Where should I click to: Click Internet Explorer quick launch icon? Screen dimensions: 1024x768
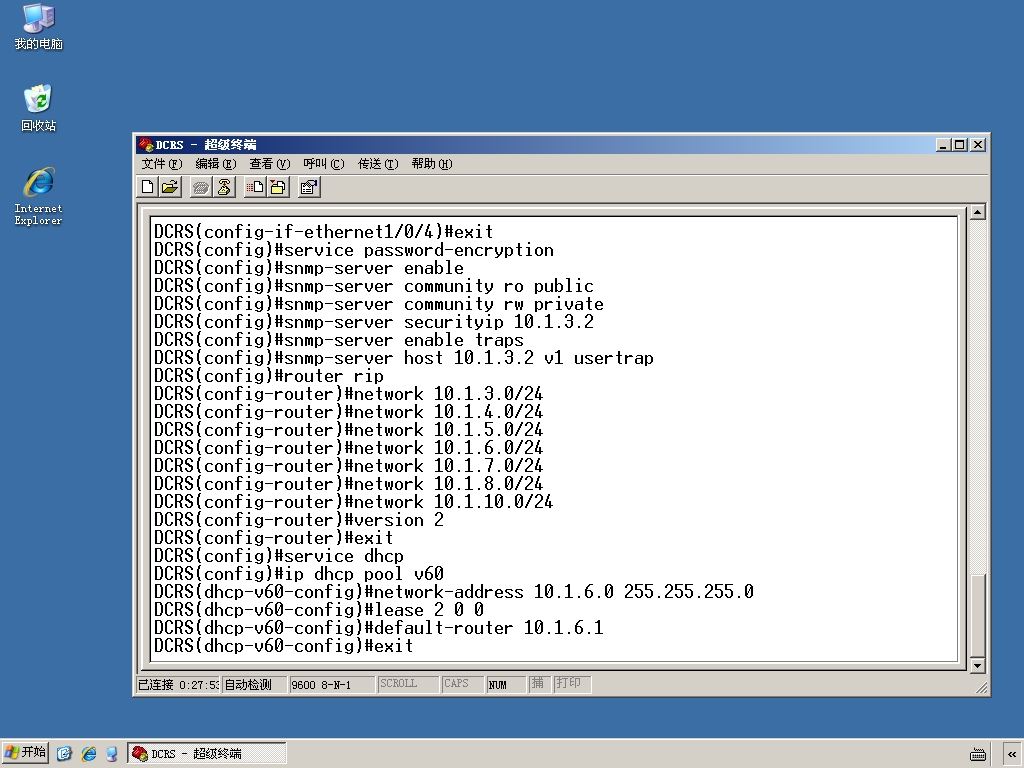pos(89,753)
